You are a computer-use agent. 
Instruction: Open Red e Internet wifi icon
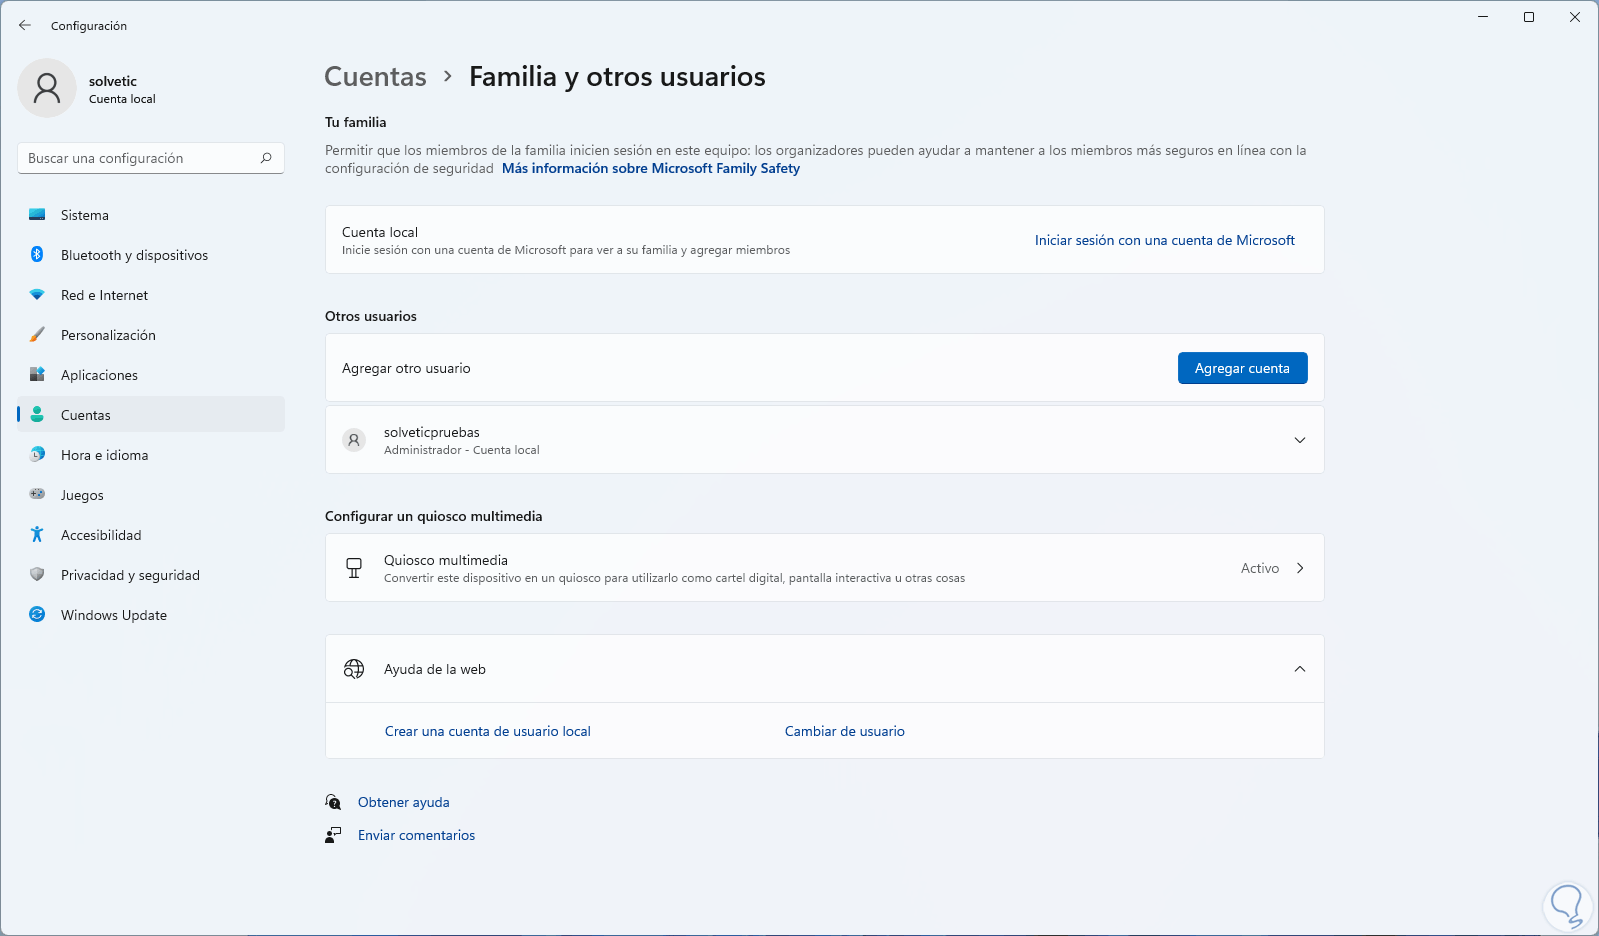37,295
